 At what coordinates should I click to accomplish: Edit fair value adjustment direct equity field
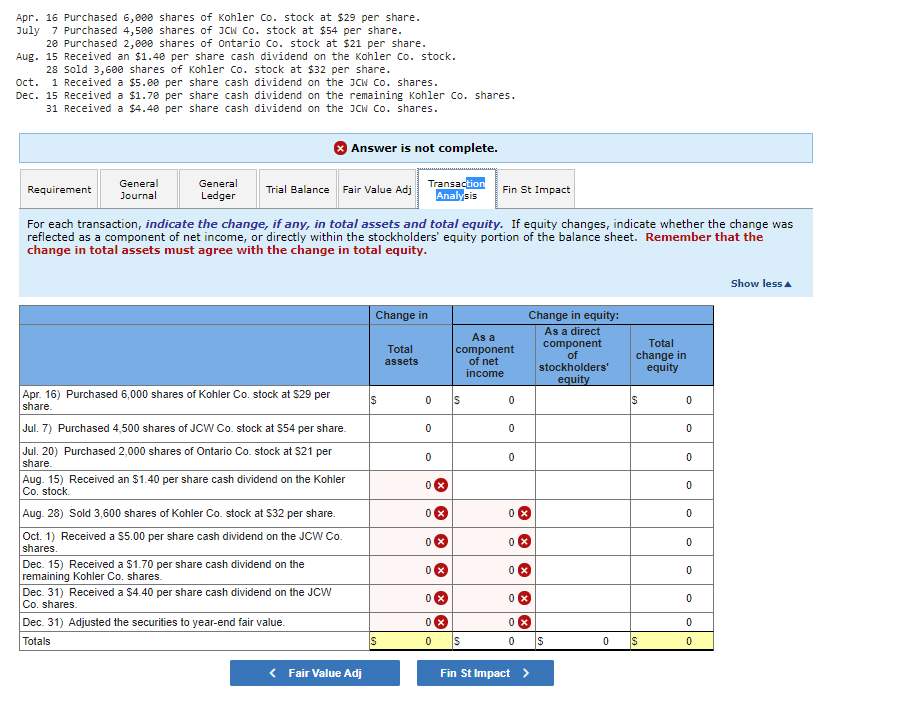(583, 622)
